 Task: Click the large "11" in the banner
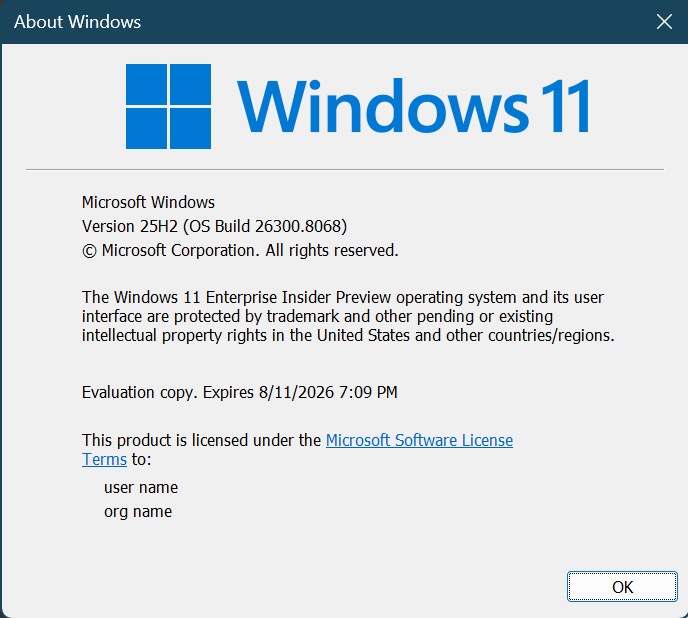coord(563,106)
